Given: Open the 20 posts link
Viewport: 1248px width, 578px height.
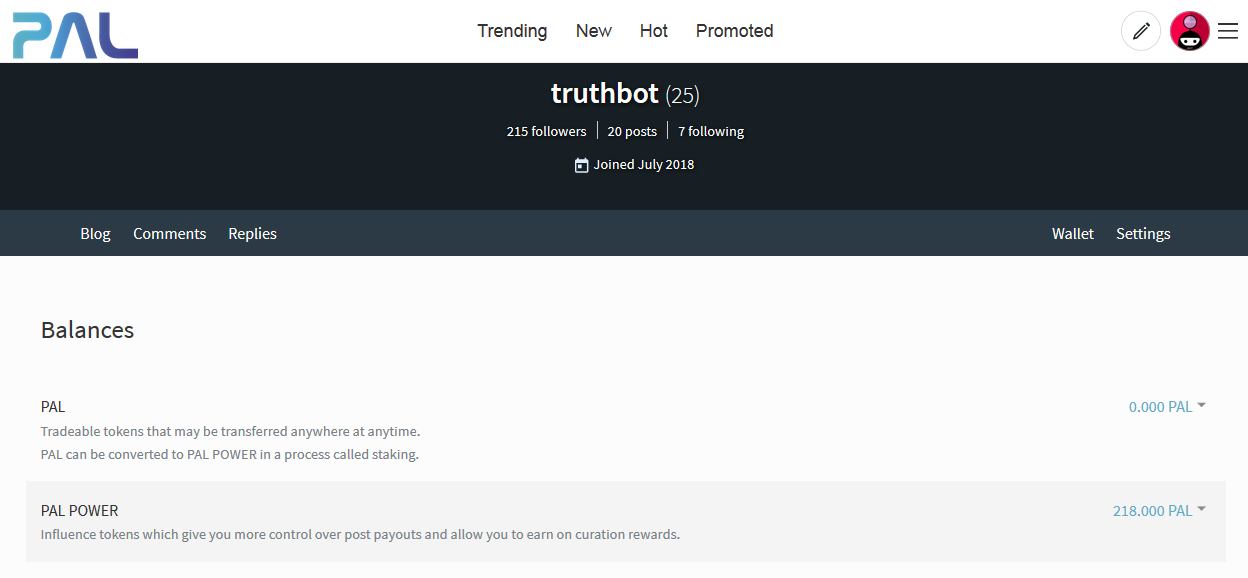Looking at the screenshot, I should pyautogui.click(x=632, y=131).
